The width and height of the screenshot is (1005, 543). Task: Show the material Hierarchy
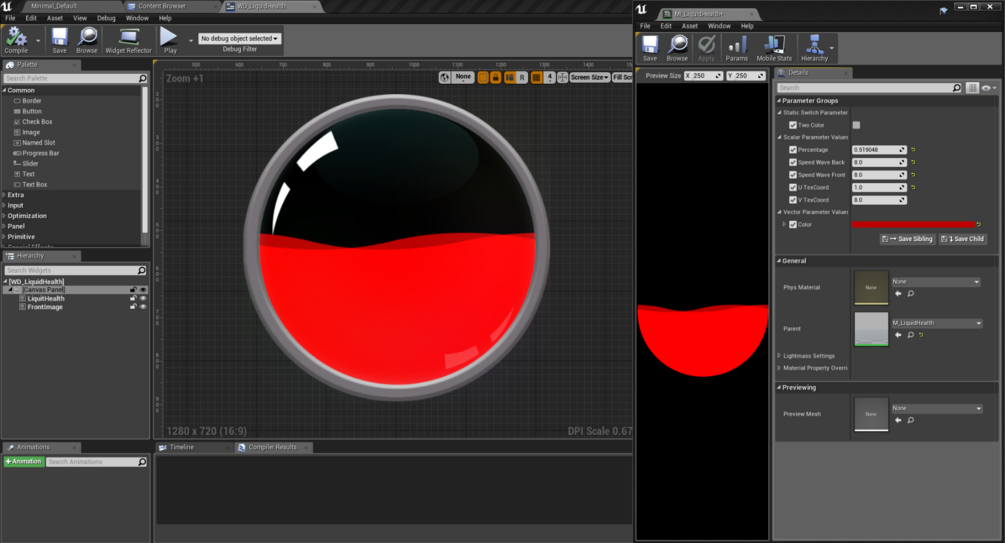click(814, 48)
